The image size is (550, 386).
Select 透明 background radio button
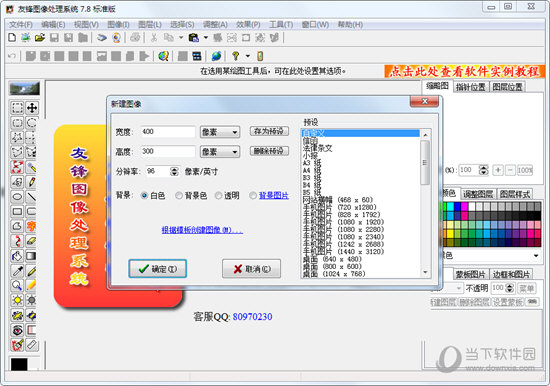click(218, 195)
